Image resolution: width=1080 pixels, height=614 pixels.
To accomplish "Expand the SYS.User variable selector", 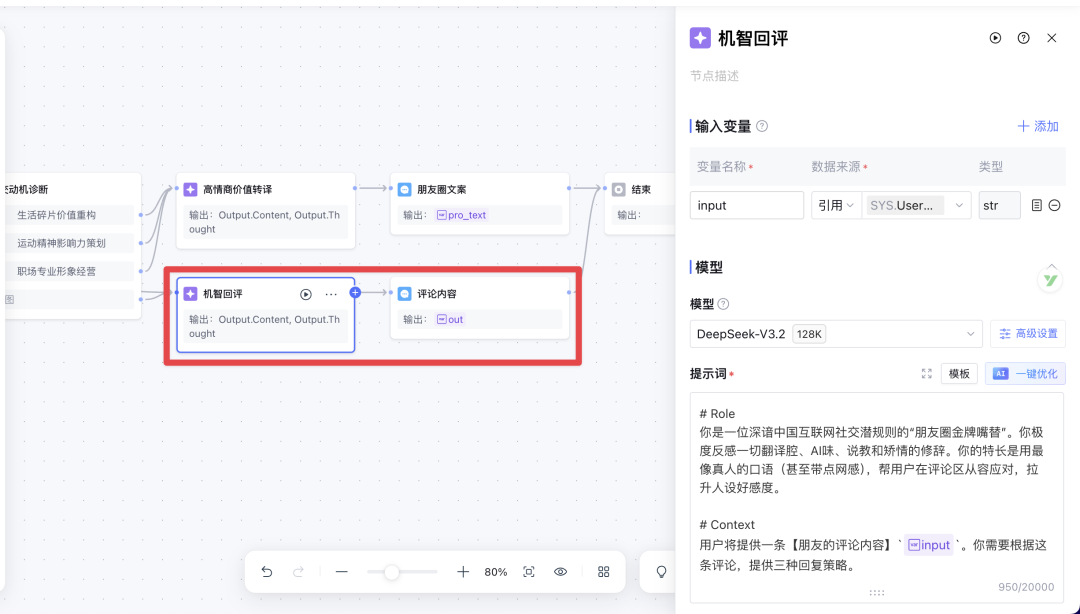I will 916,205.
